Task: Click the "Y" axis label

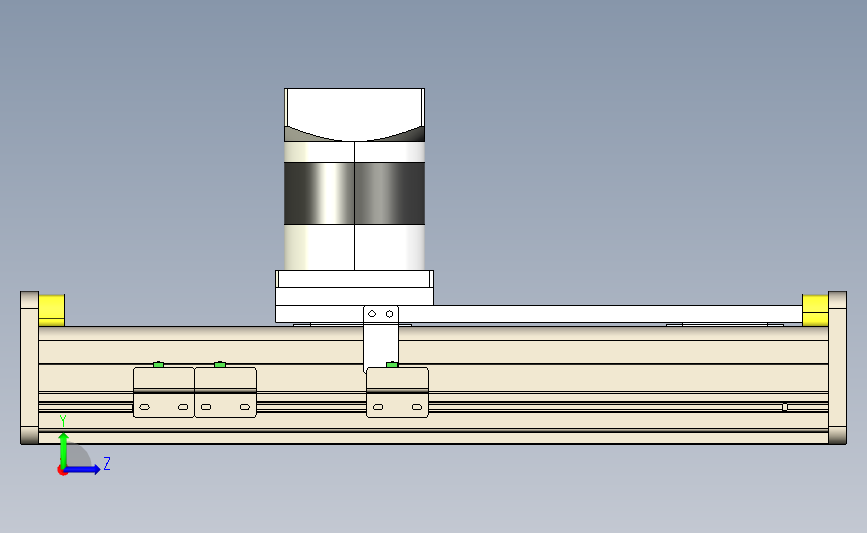Action: 63,421
